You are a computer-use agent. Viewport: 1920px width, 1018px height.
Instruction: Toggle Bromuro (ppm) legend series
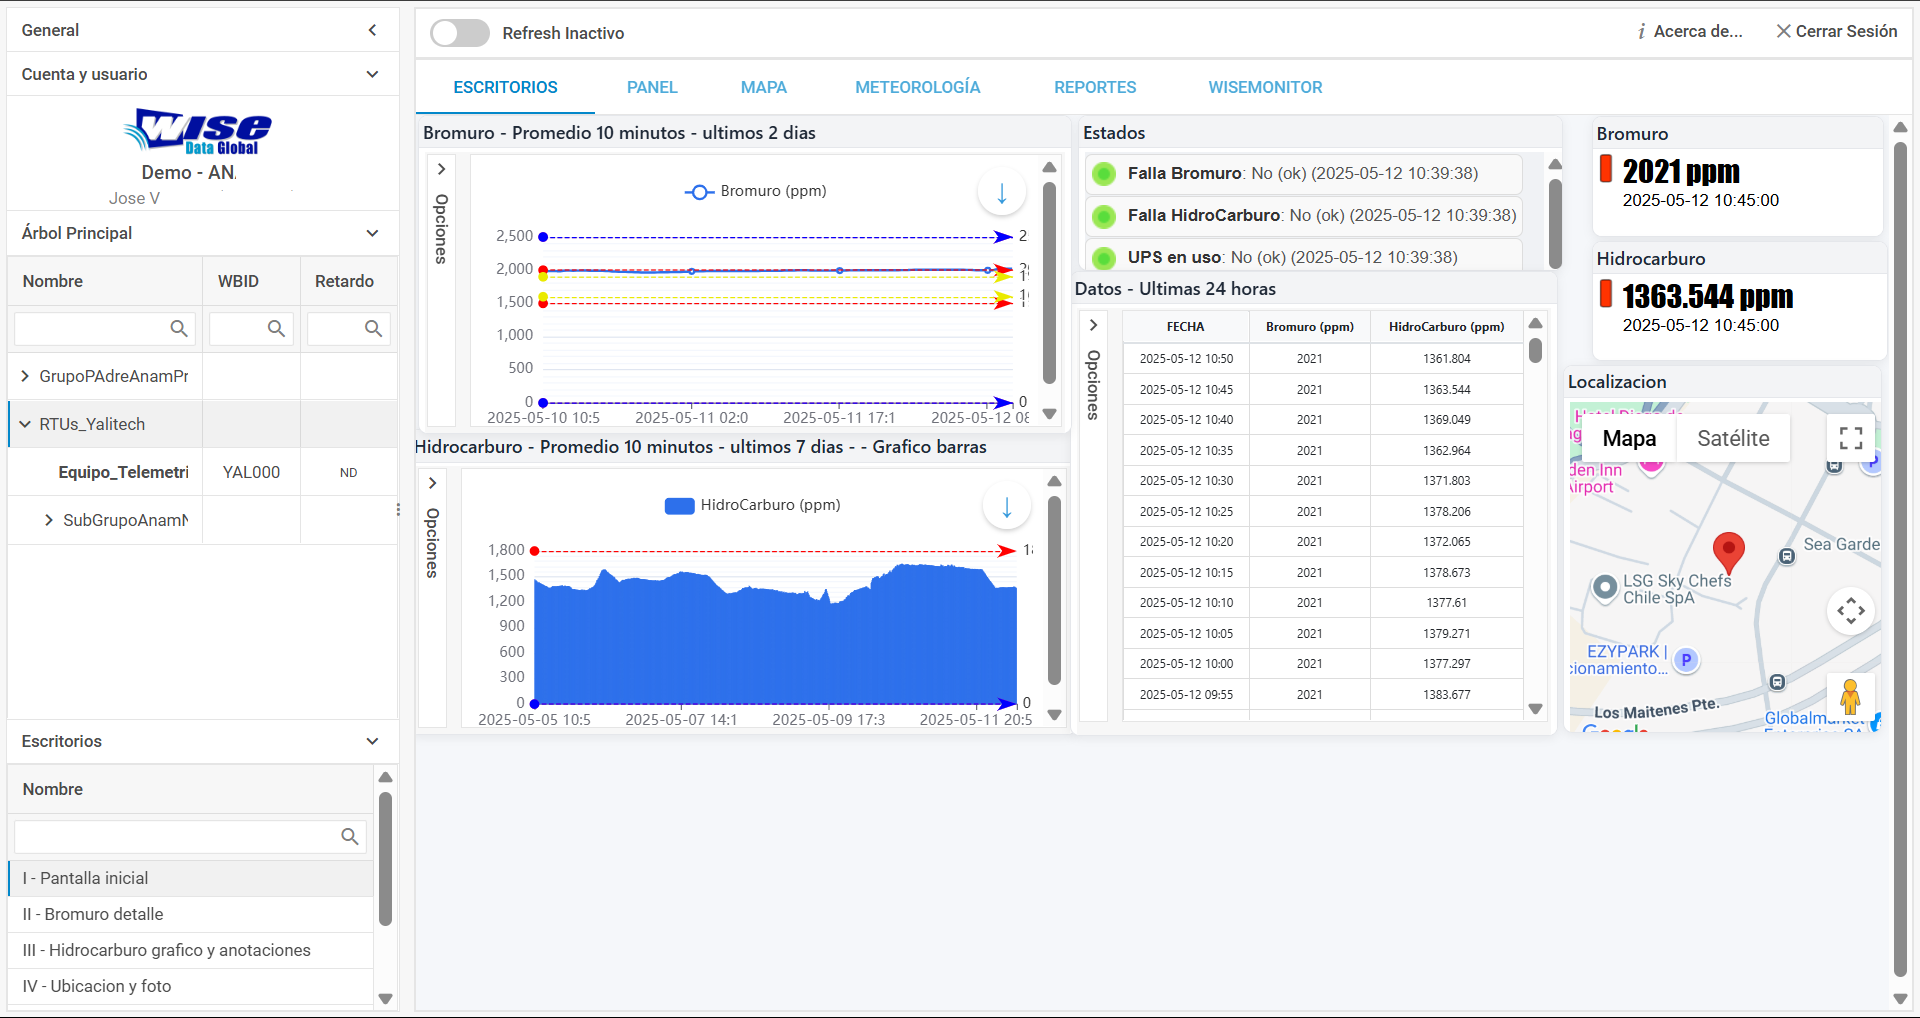click(x=755, y=191)
